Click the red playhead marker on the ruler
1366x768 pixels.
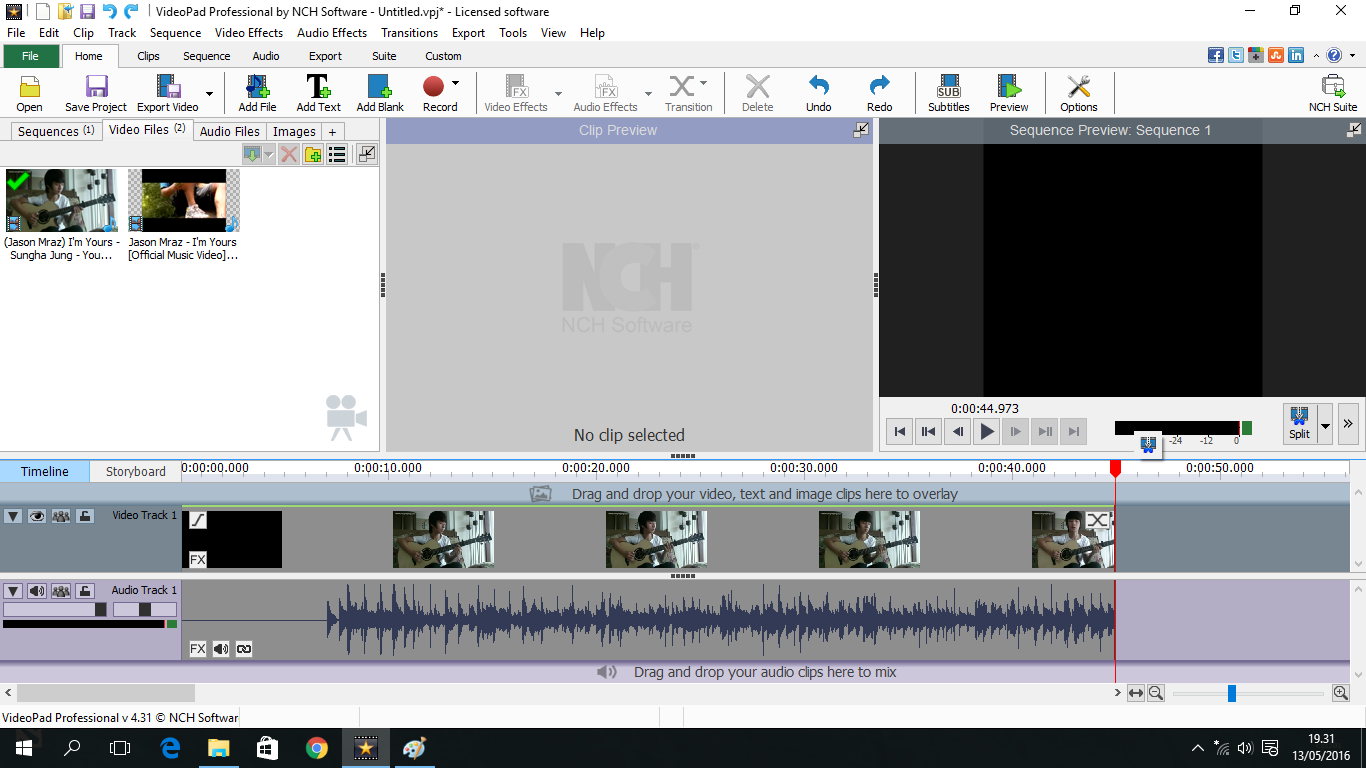[x=1115, y=468]
